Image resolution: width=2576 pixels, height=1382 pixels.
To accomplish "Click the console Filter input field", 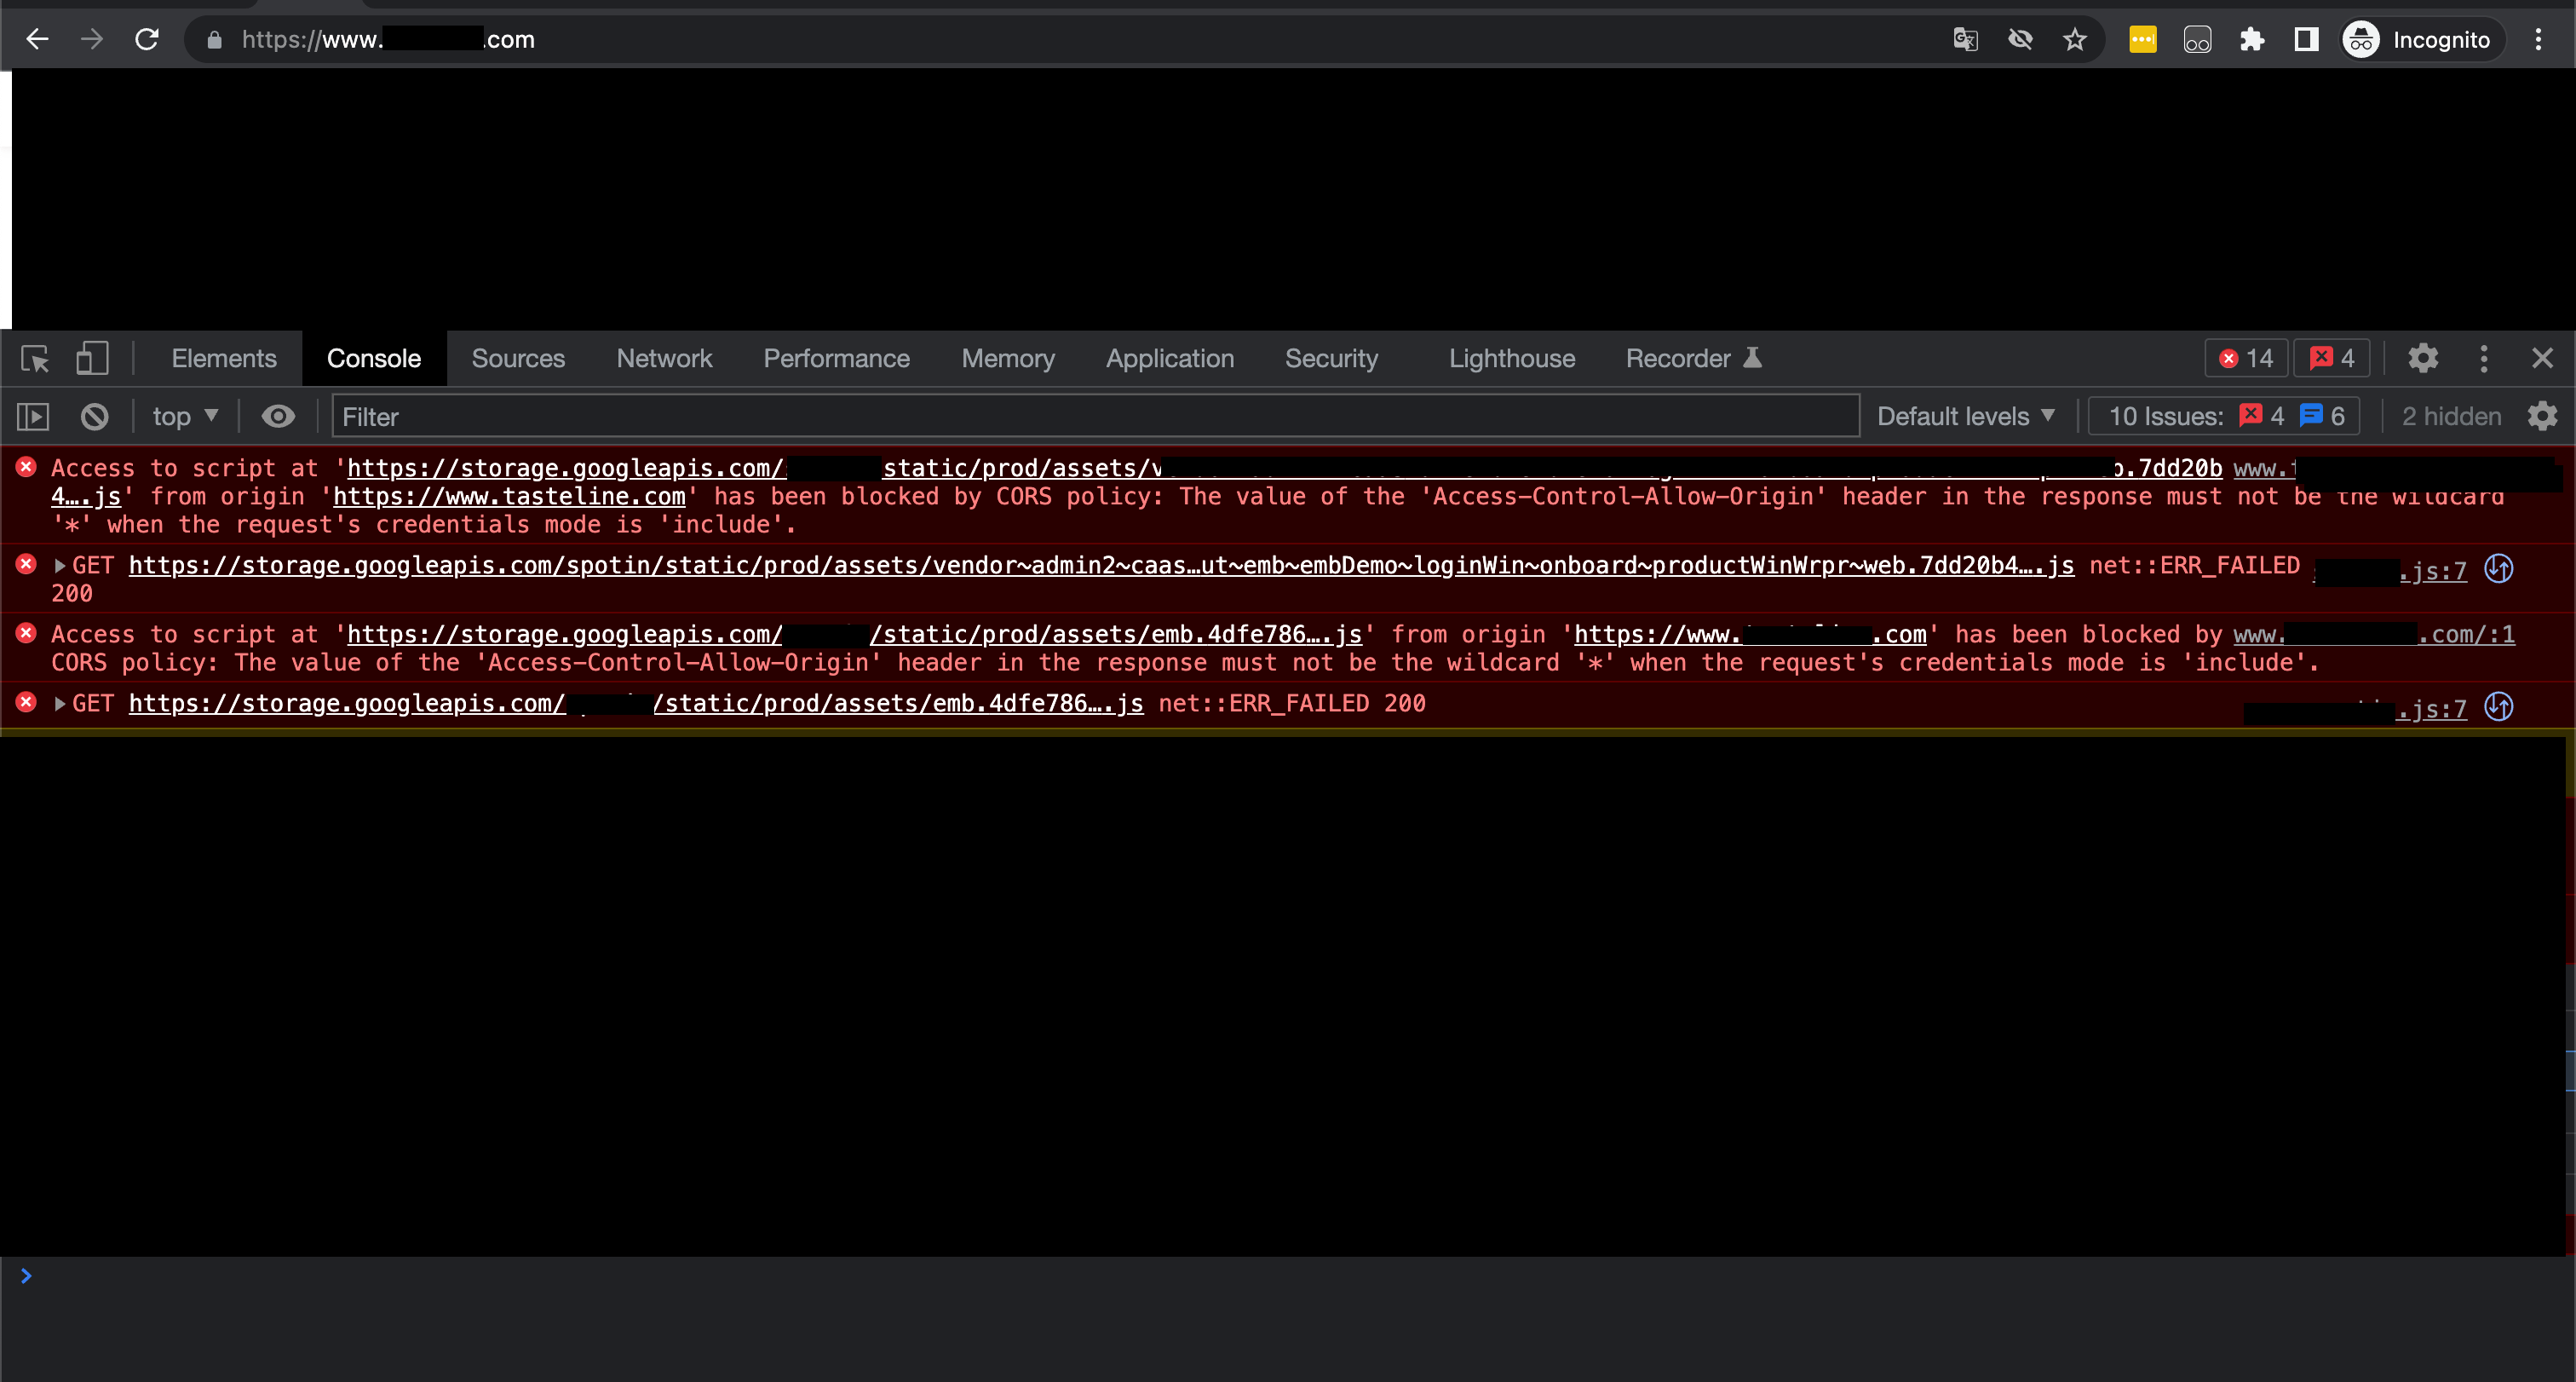I will click(x=1095, y=416).
